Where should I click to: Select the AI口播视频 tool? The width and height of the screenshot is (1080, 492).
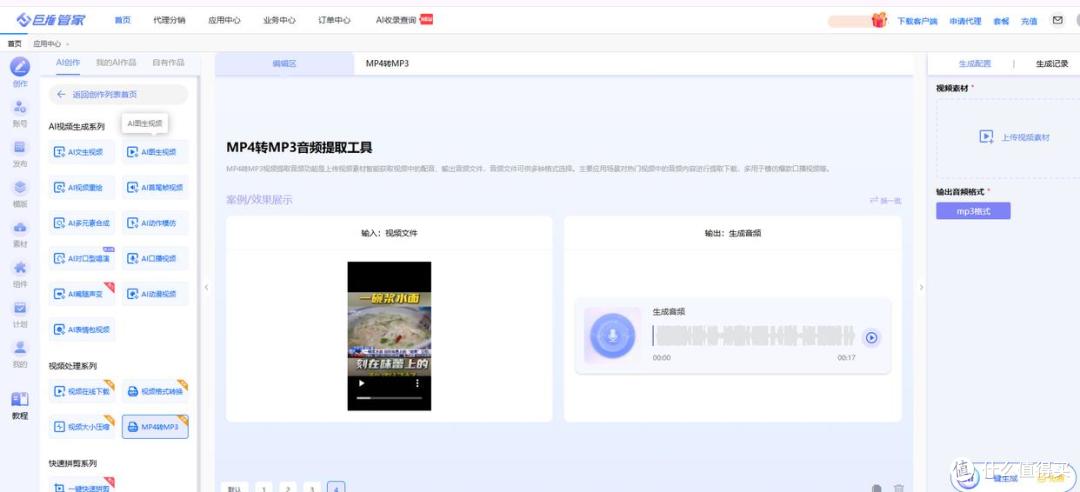coord(155,258)
